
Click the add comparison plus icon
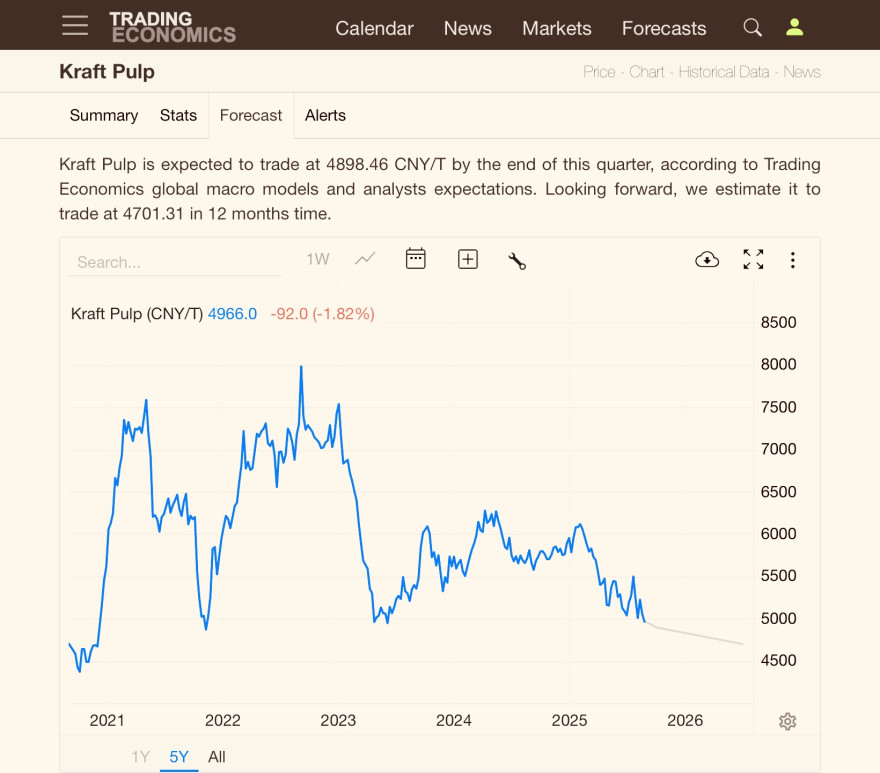(468, 259)
